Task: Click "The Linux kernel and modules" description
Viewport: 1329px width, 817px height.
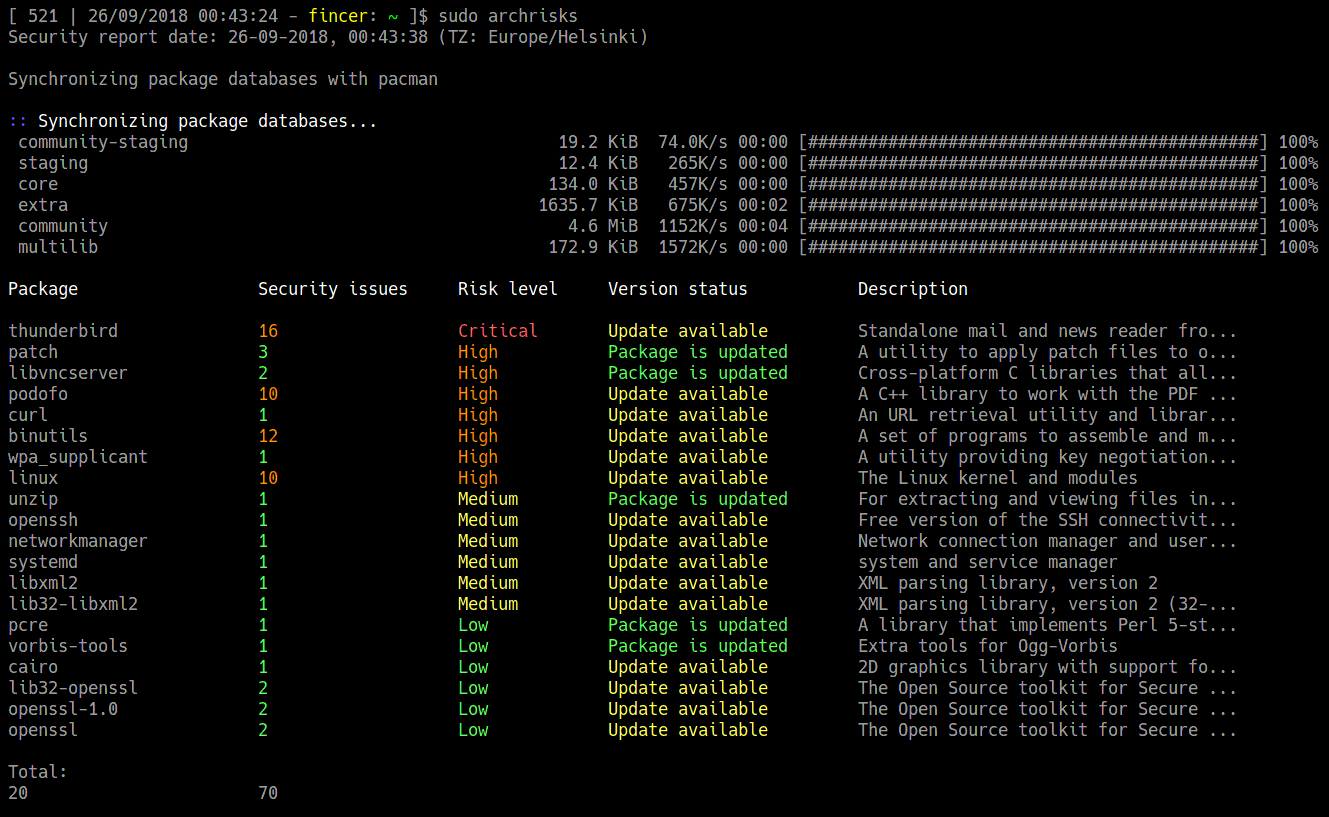Action: 998,478
